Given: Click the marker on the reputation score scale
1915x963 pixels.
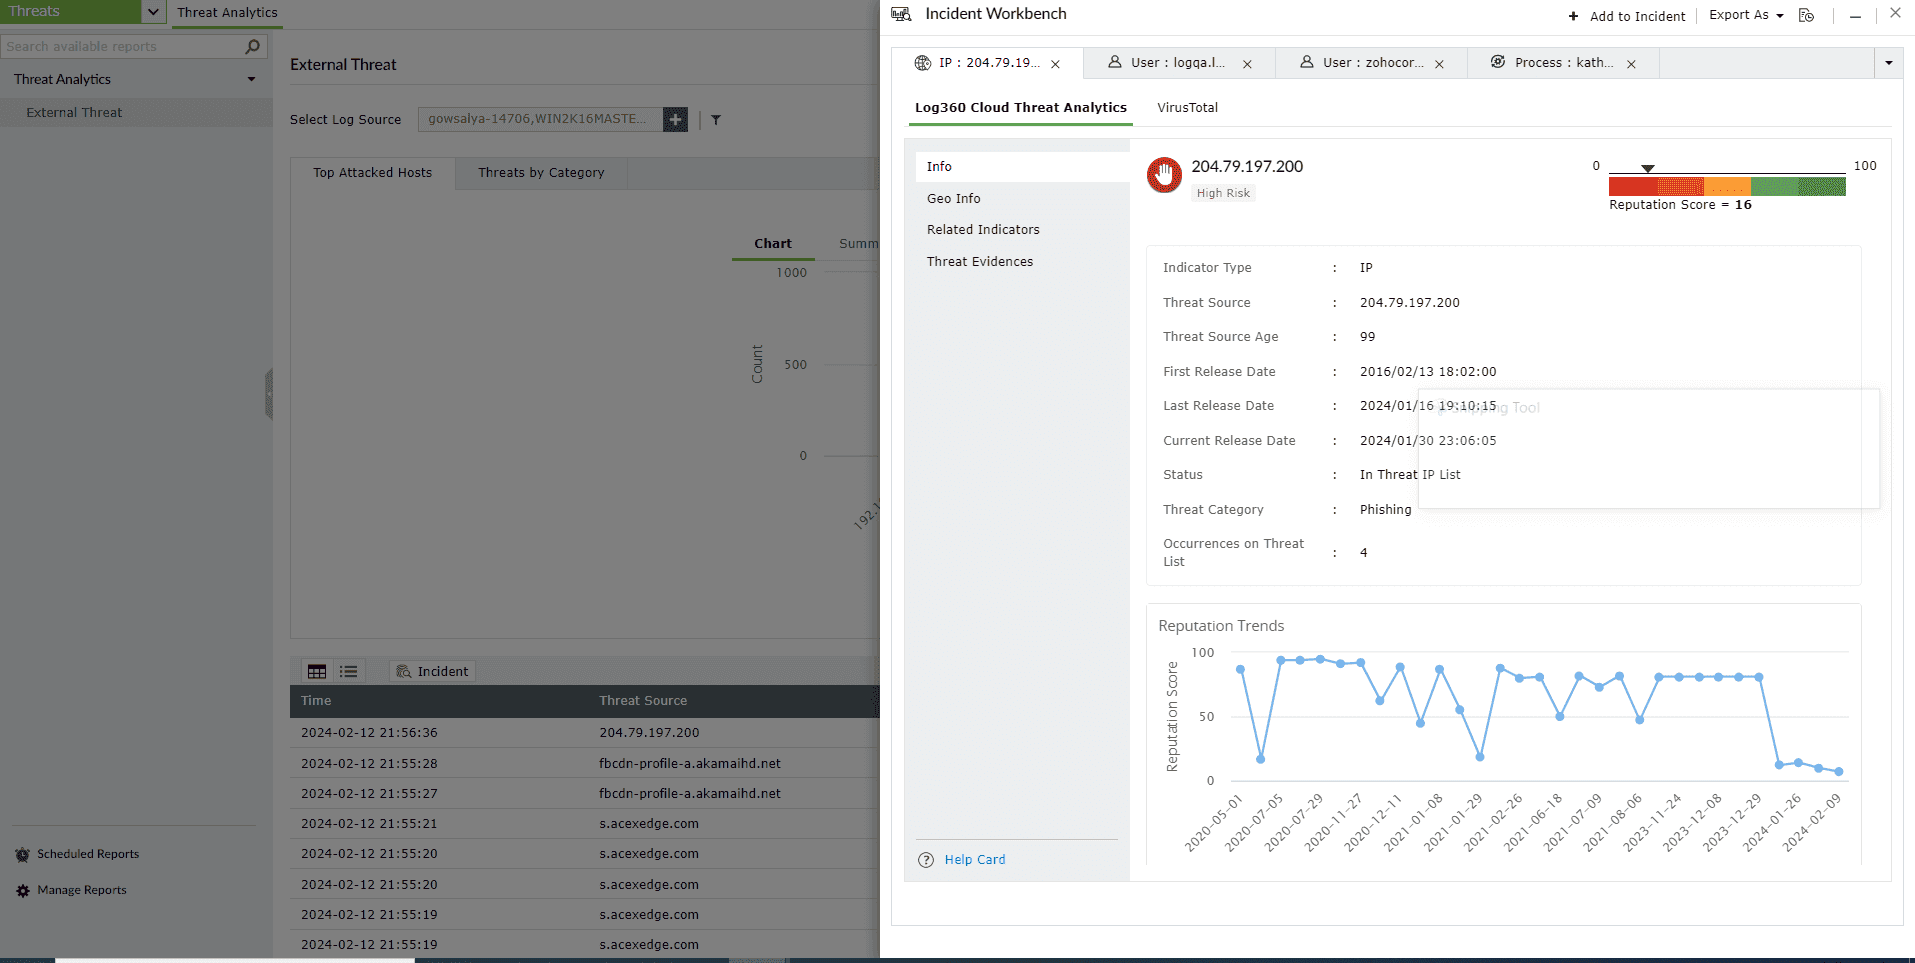Looking at the screenshot, I should click(x=1647, y=168).
